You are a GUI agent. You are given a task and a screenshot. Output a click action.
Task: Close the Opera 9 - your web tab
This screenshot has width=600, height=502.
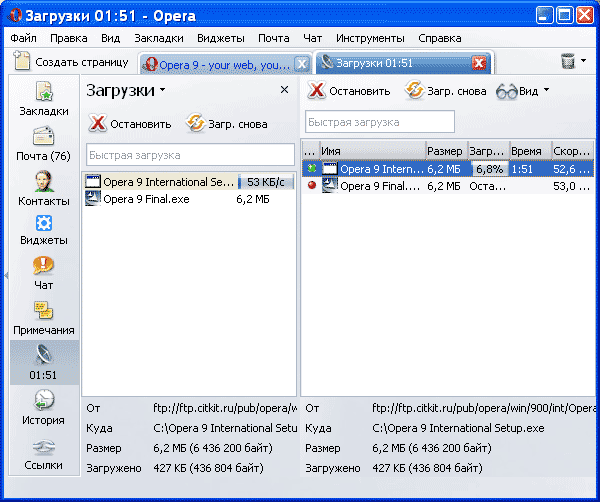(x=302, y=64)
